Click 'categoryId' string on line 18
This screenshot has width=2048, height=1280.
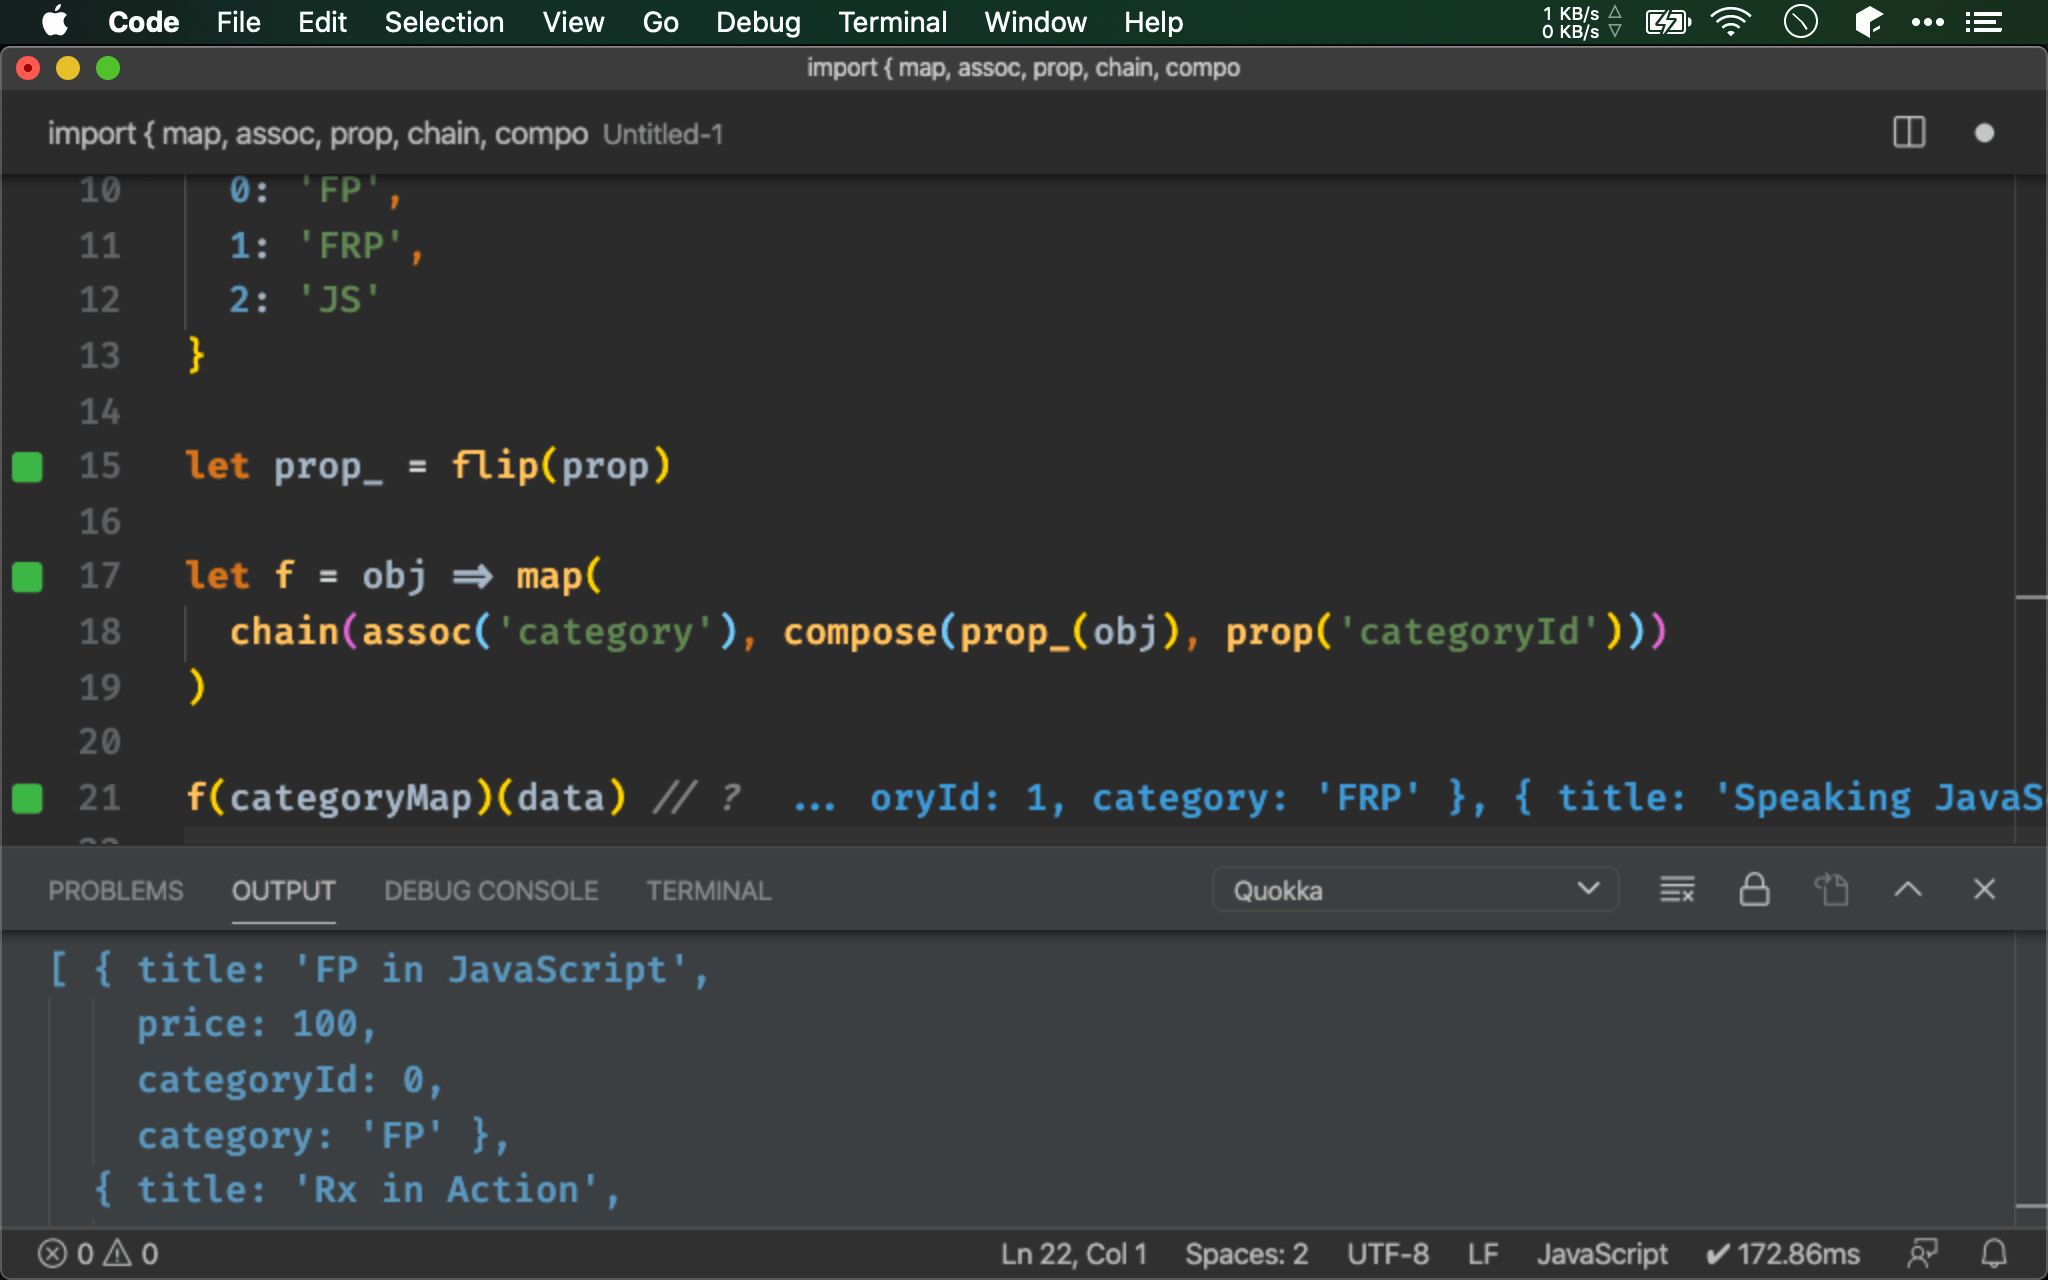(1469, 632)
